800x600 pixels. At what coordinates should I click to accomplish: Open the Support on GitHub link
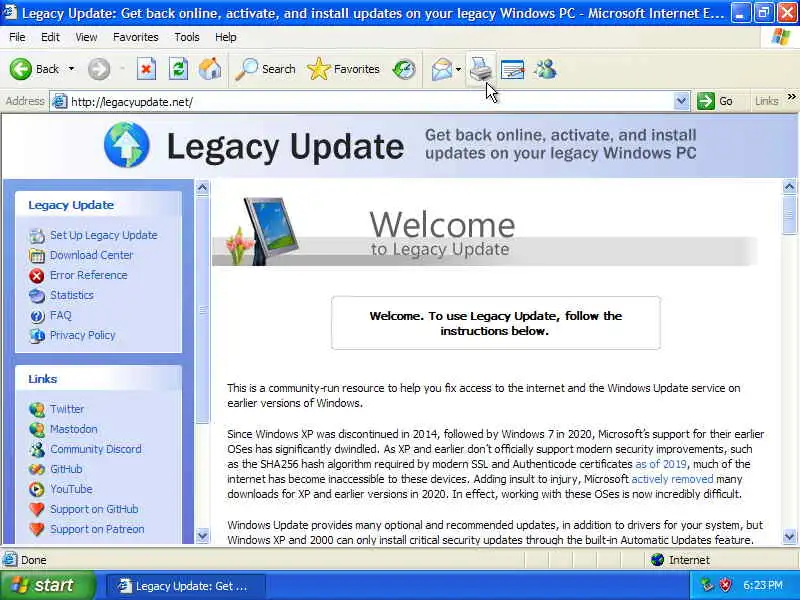[x=94, y=509]
